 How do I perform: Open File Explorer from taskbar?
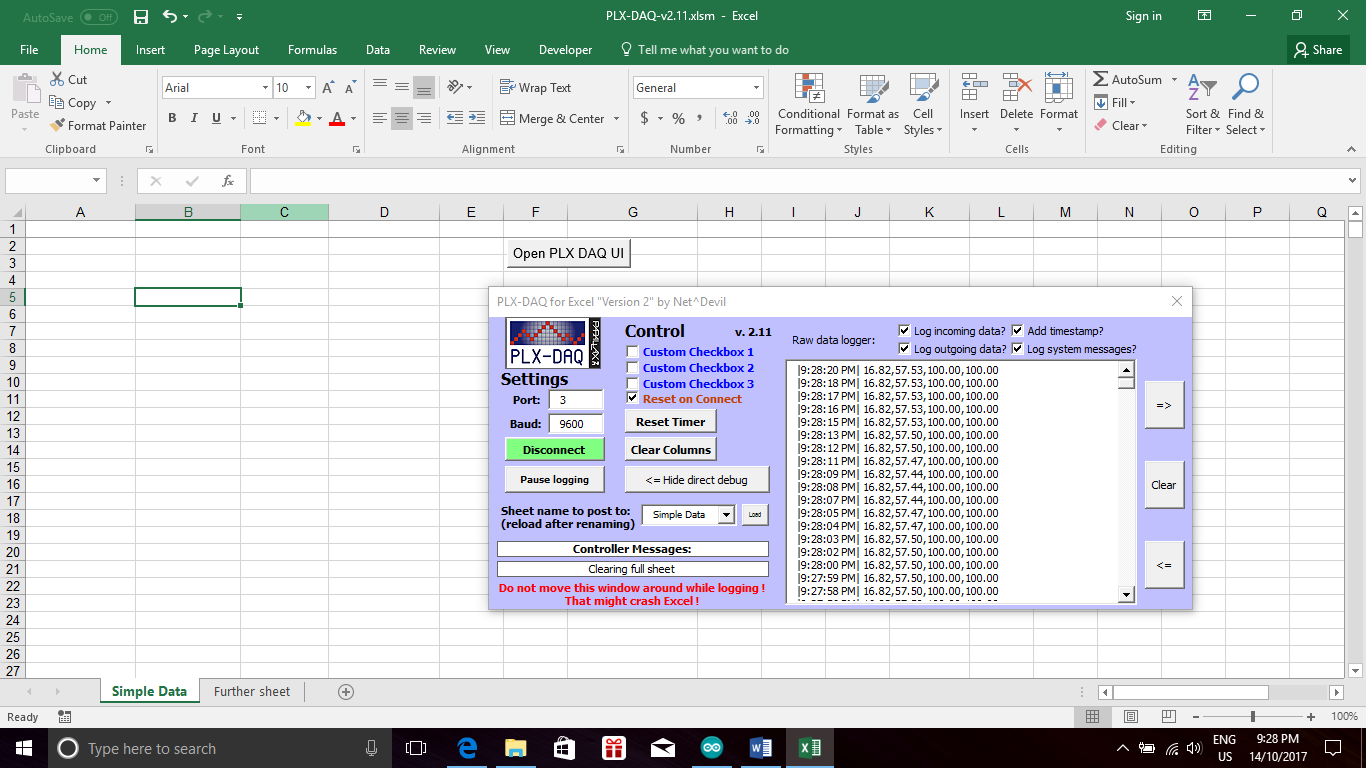pos(515,748)
